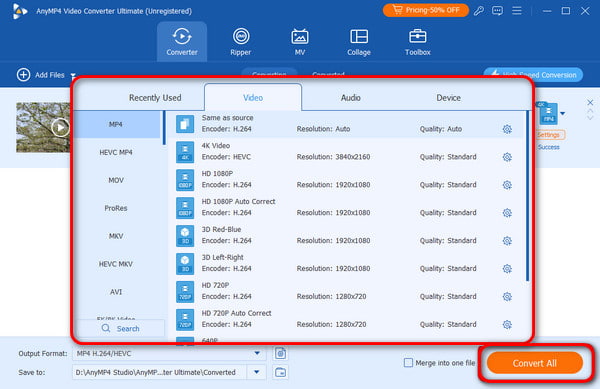This screenshot has height=389, width=600.
Task: Expand the file format dropdown arrow
Action: [562, 114]
